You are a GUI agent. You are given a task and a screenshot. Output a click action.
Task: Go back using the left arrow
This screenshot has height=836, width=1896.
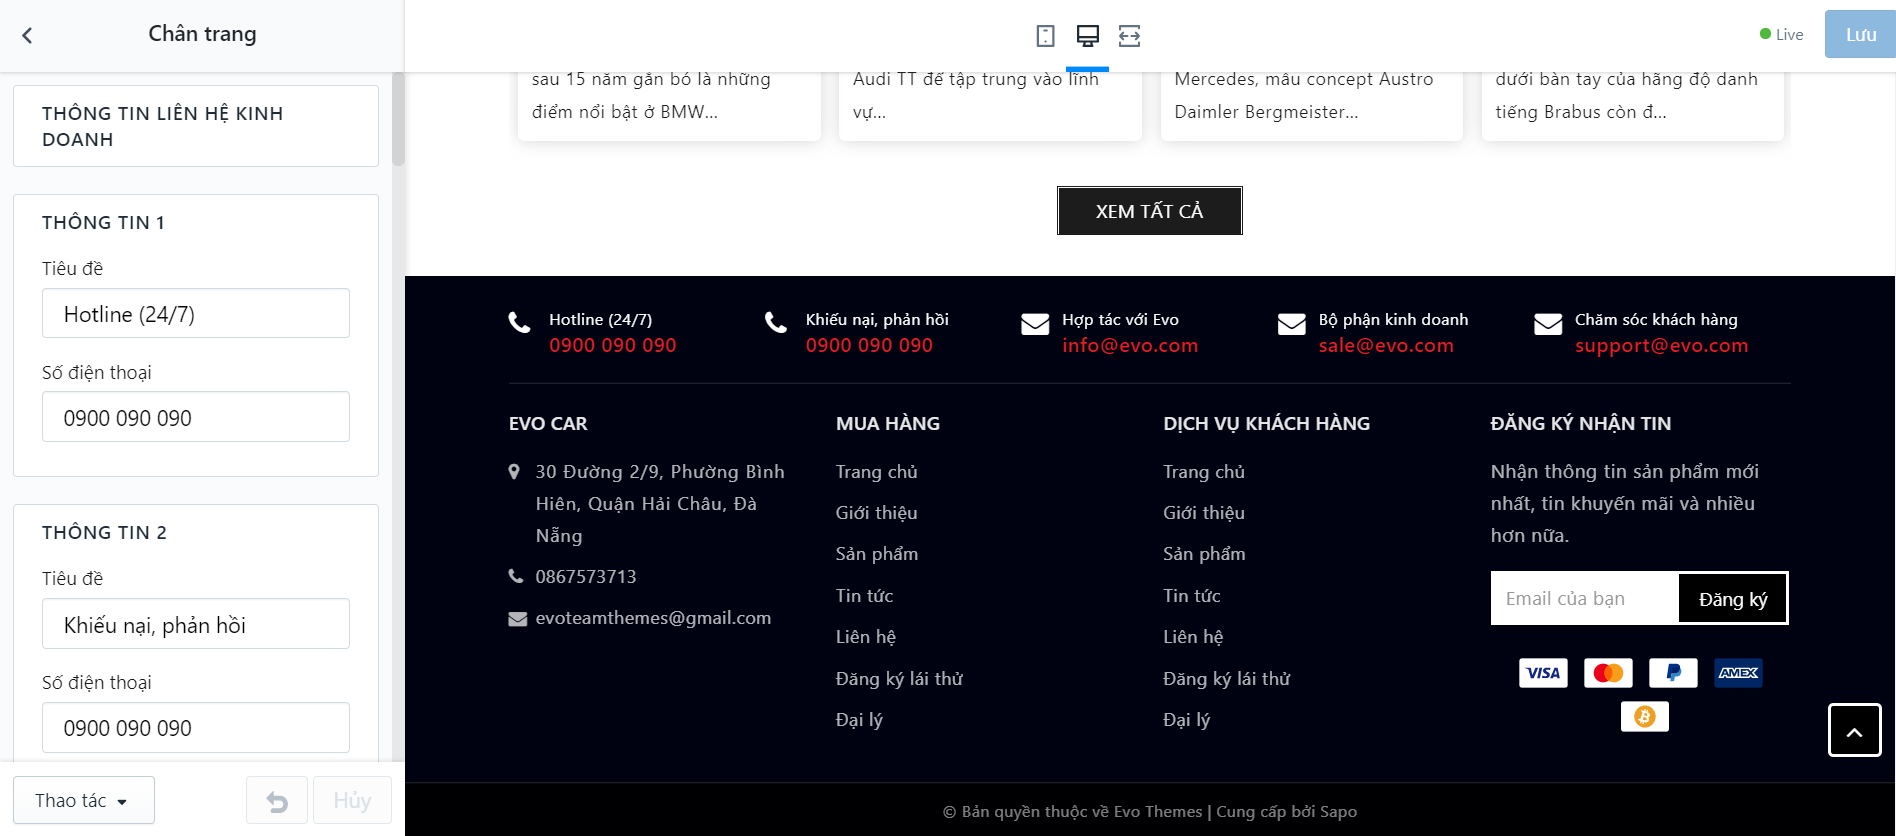pos(27,35)
